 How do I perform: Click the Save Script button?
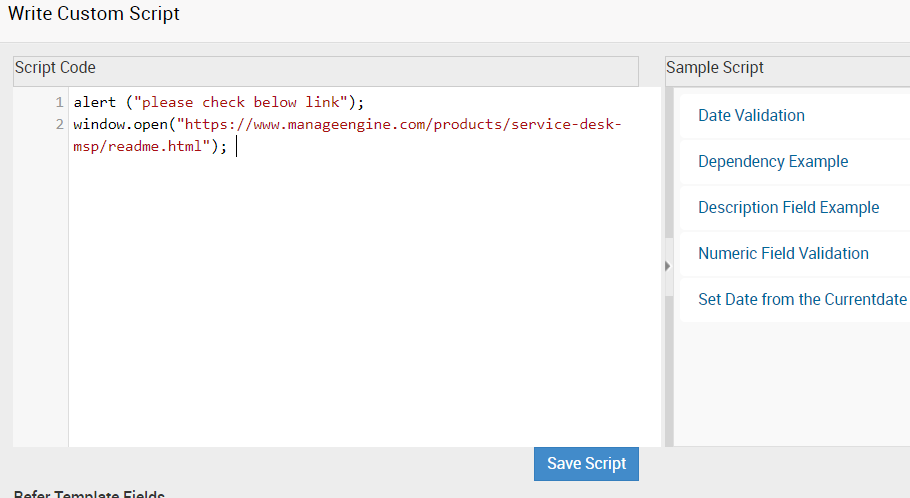coord(586,464)
